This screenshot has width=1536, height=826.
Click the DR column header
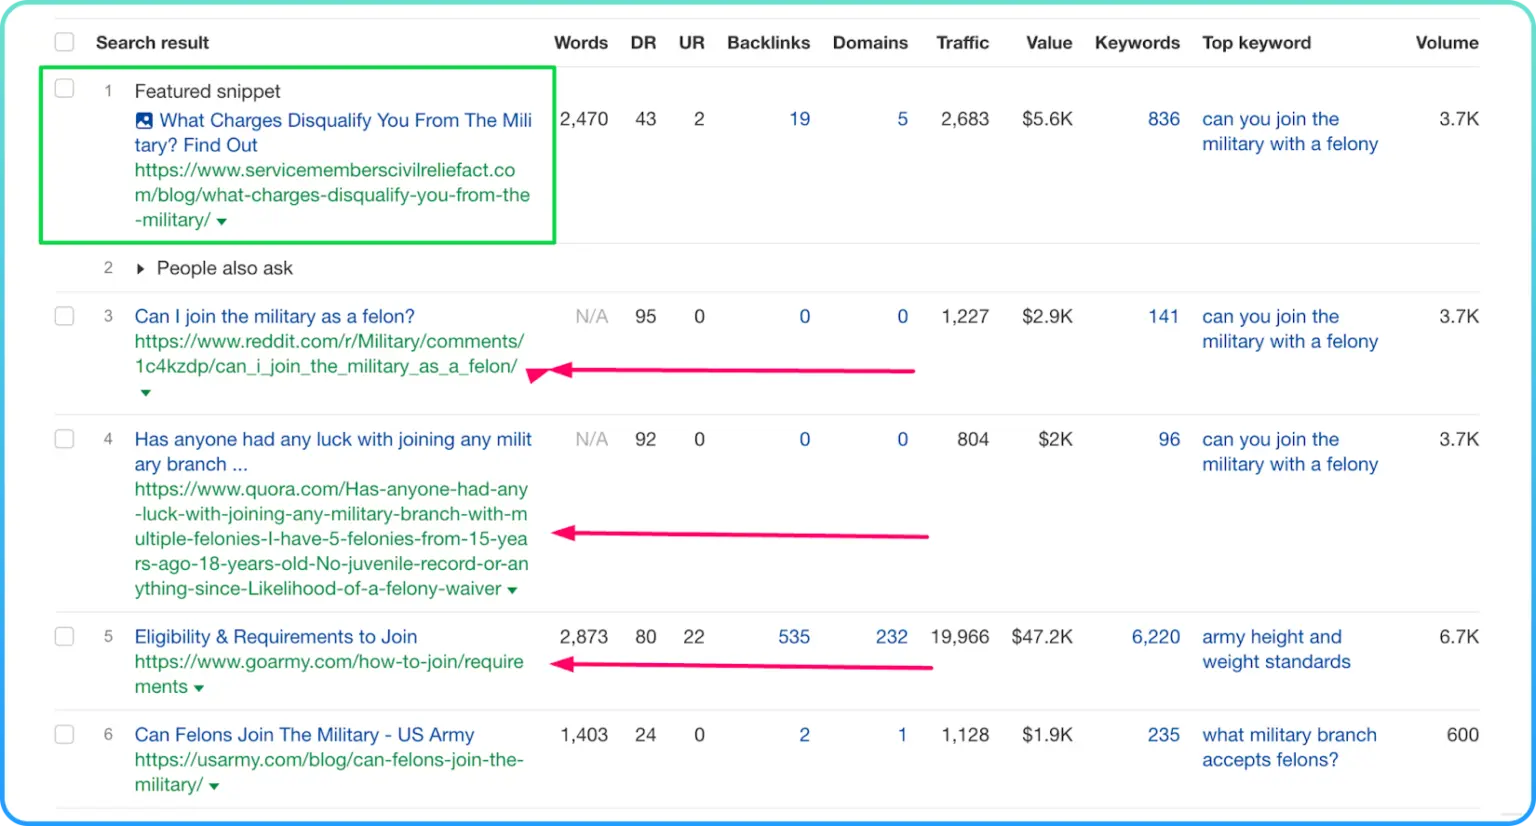click(643, 43)
